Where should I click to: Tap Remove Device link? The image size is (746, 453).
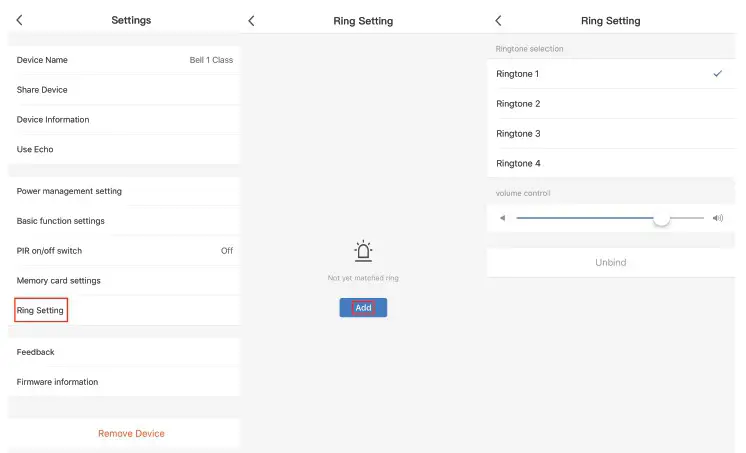[x=131, y=434]
